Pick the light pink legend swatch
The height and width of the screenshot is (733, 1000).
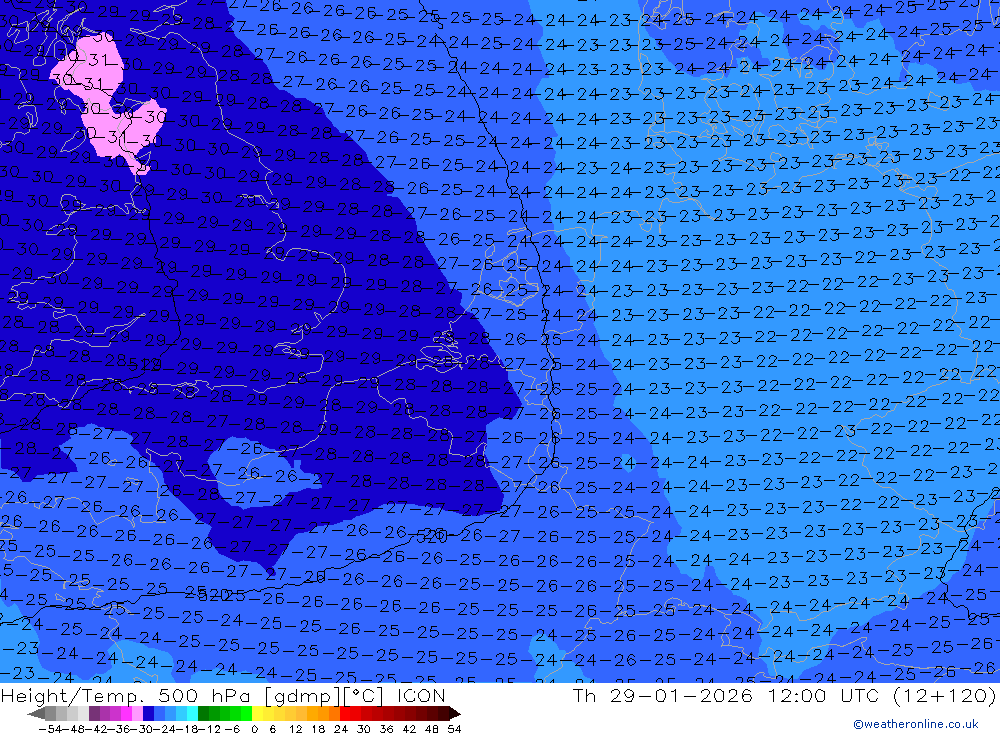pyautogui.click(x=137, y=714)
